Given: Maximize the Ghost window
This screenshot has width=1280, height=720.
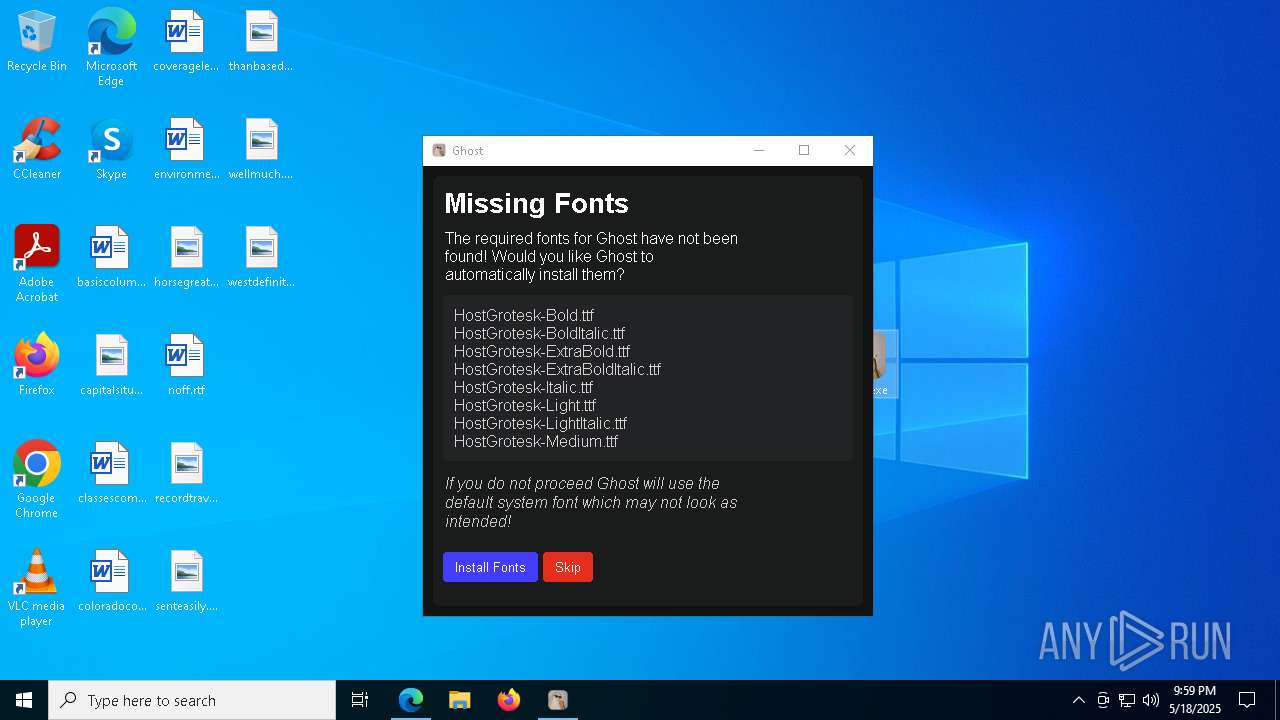Looking at the screenshot, I should (804, 150).
